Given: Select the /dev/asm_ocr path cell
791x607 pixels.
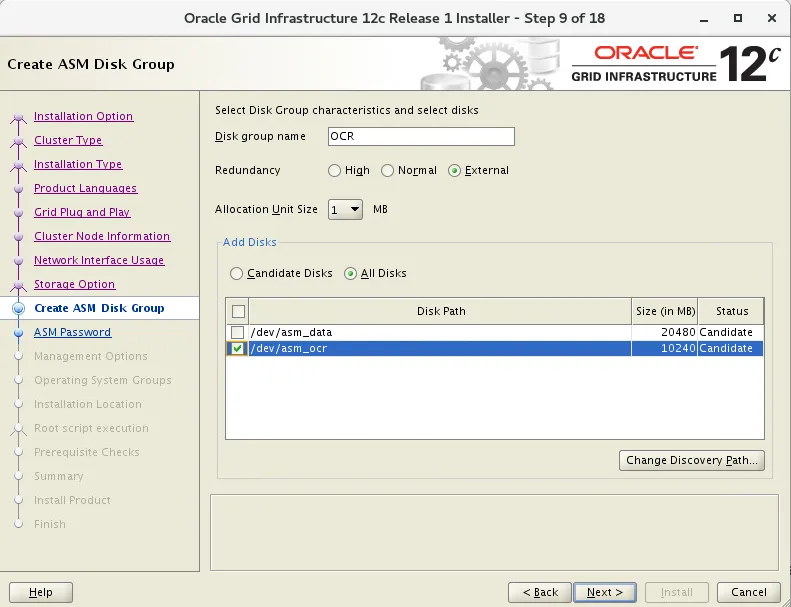Looking at the screenshot, I should pos(440,348).
